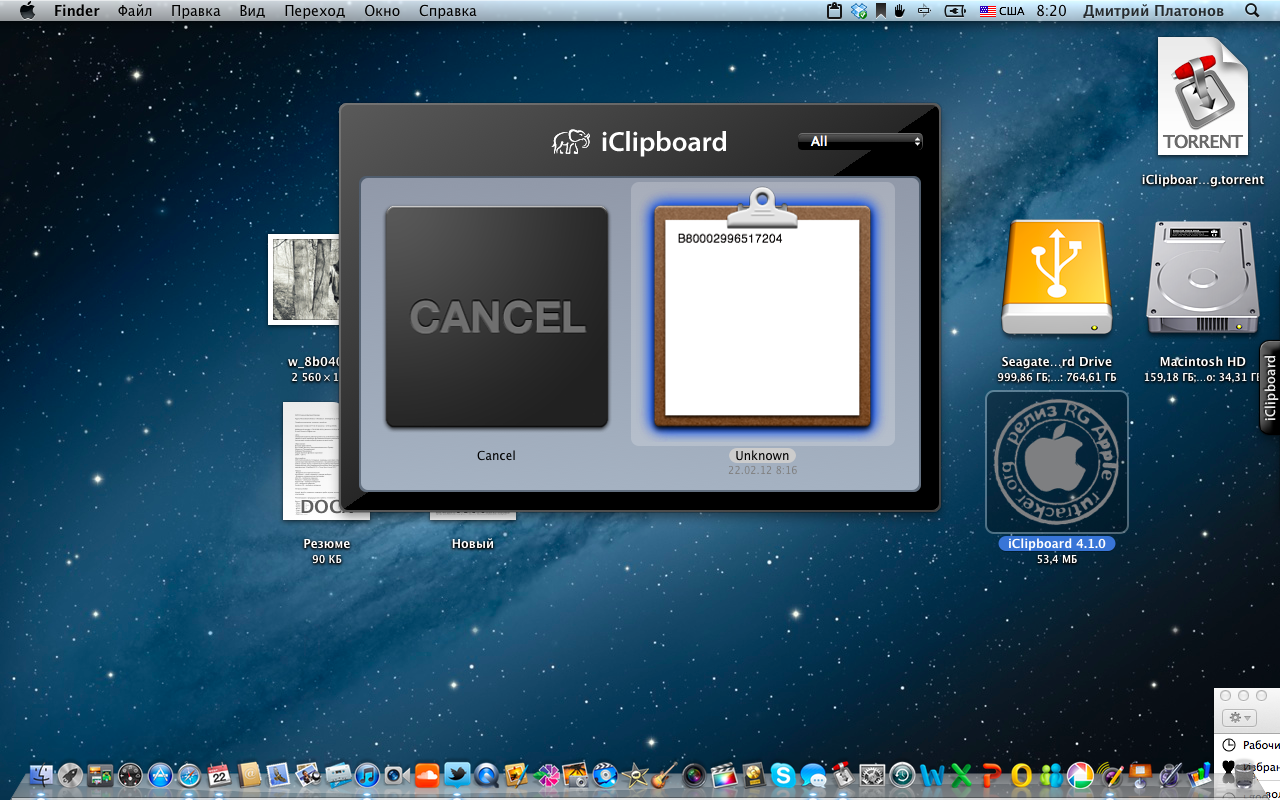Launch Microsoft Word from the Dock
This screenshot has height=800, width=1280.
coord(932,775)
